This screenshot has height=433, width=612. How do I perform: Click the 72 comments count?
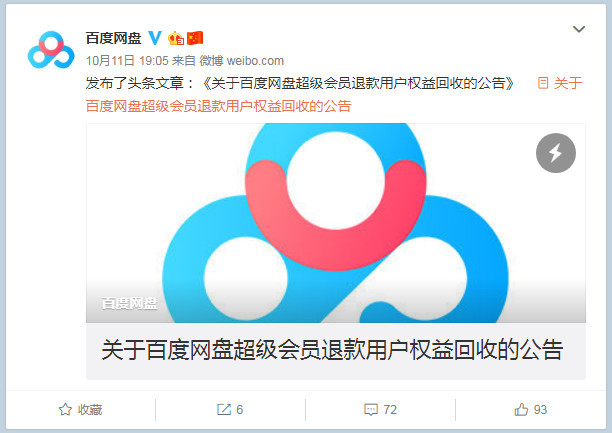click(x=390, y=410)
